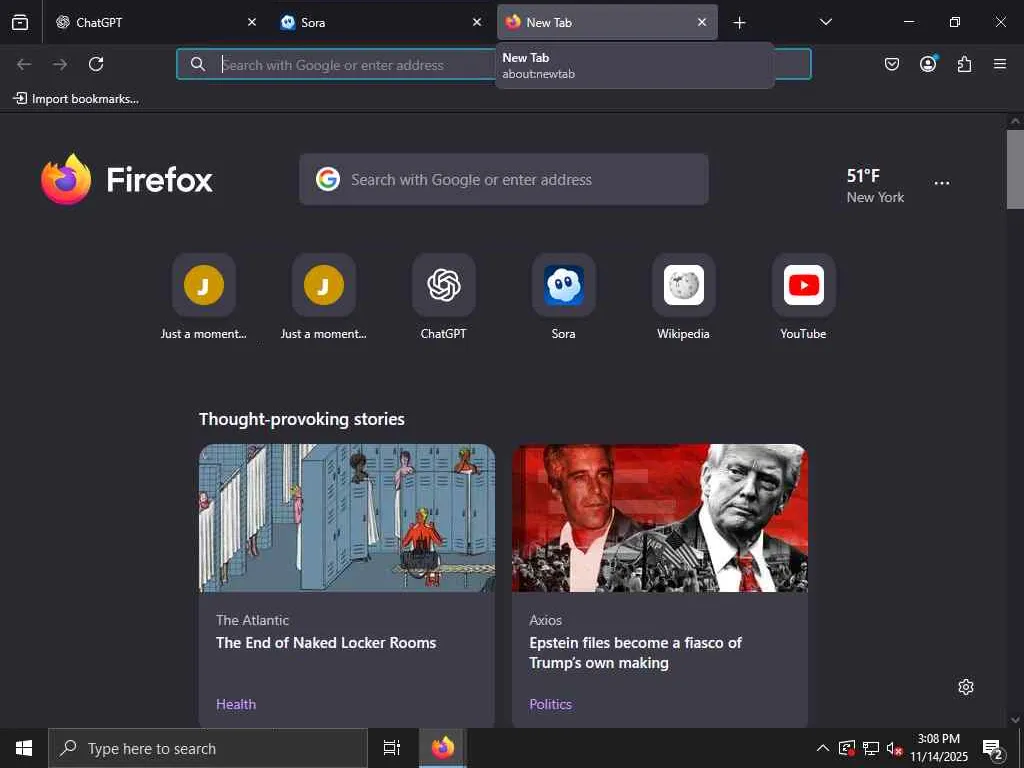Open the Epstein files story image
The image size is (1024, 768).
pyautogui.click(x=660, y=518)
